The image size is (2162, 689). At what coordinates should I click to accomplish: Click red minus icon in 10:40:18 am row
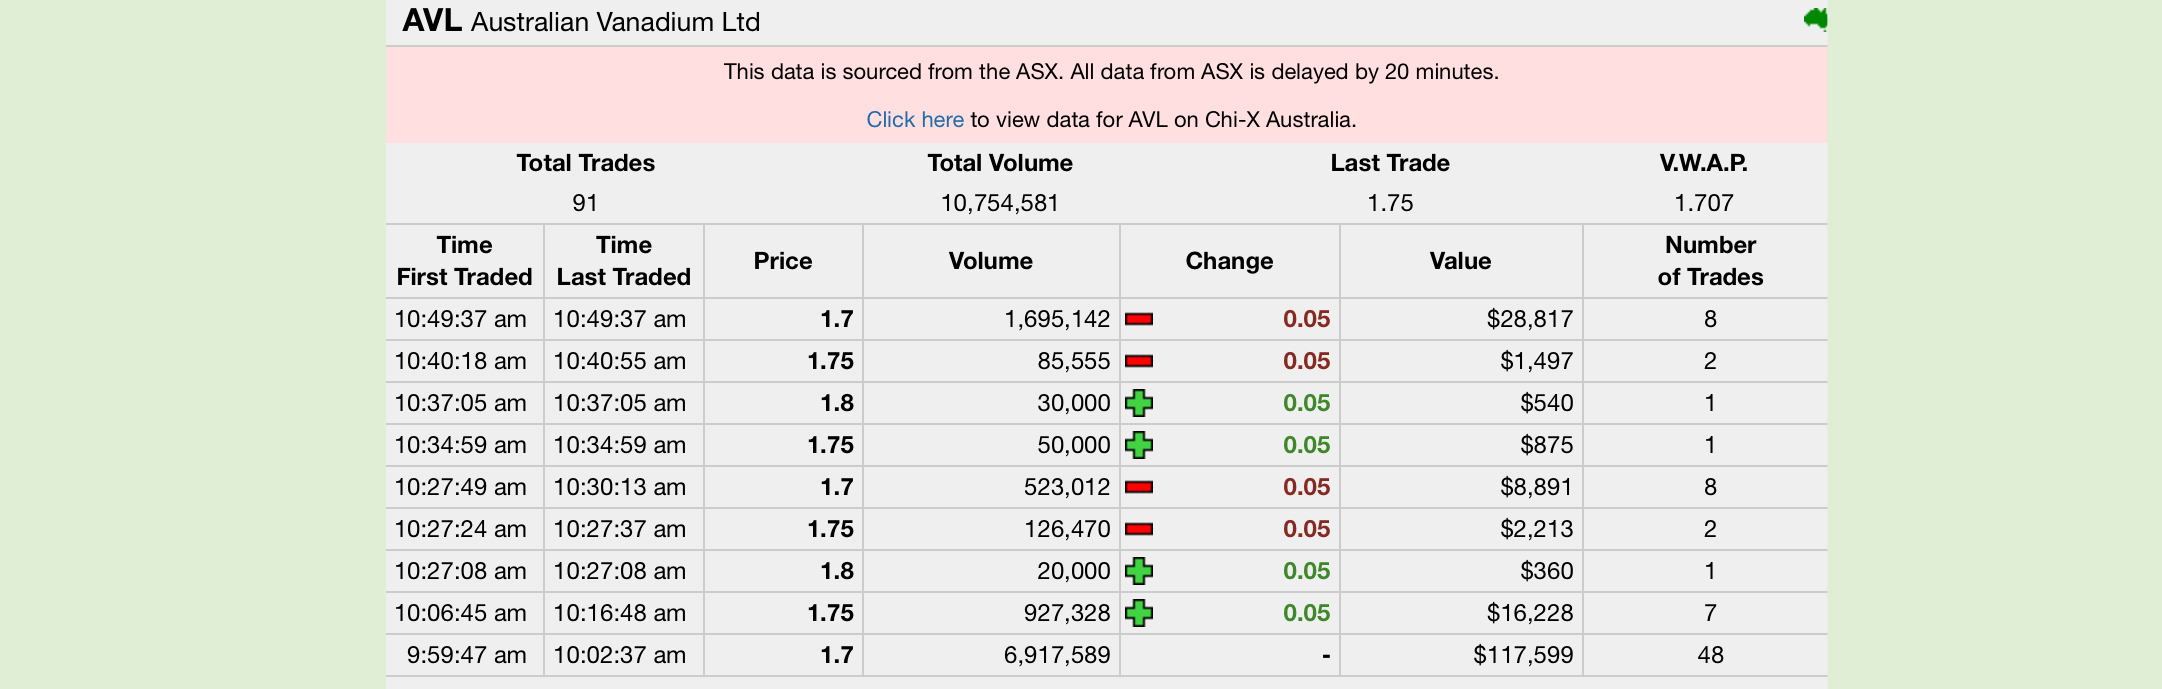pyautogui.click(x=1139, y=361)
